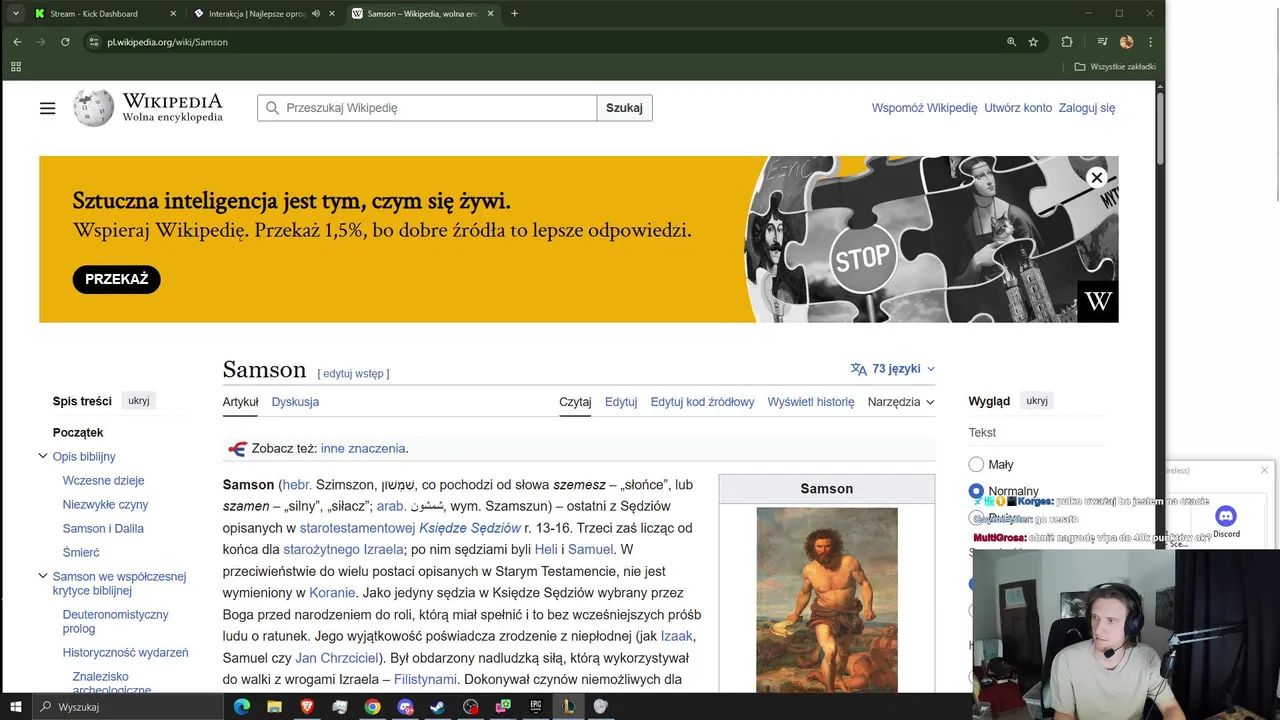Open the Chrome three-dot menu
The image size is (1280, 720).
[x=1150, y=42]
